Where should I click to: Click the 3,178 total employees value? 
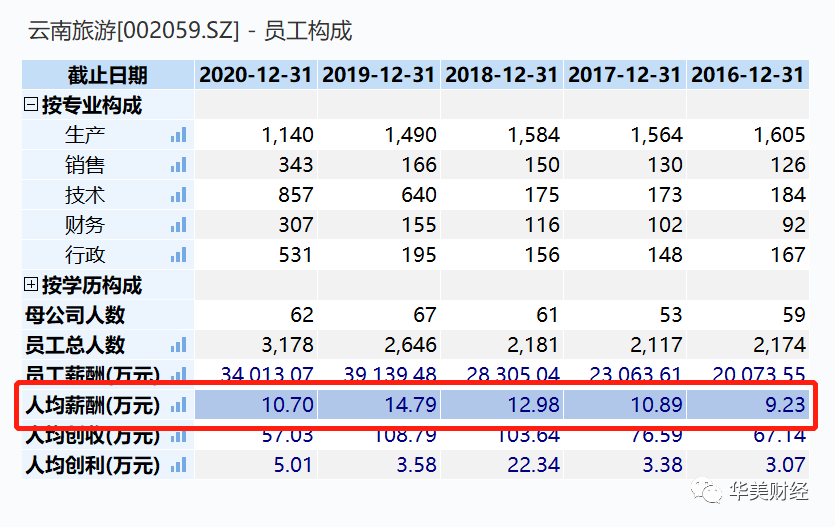tap(288, 345)
